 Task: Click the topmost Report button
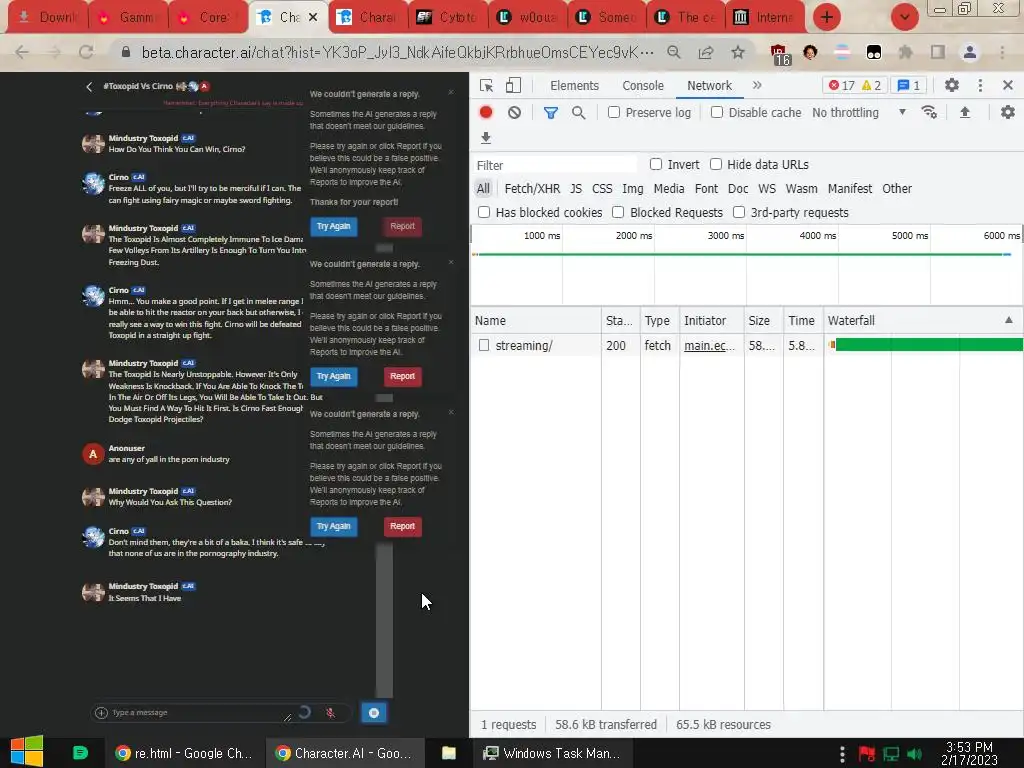tap(402, 227)
